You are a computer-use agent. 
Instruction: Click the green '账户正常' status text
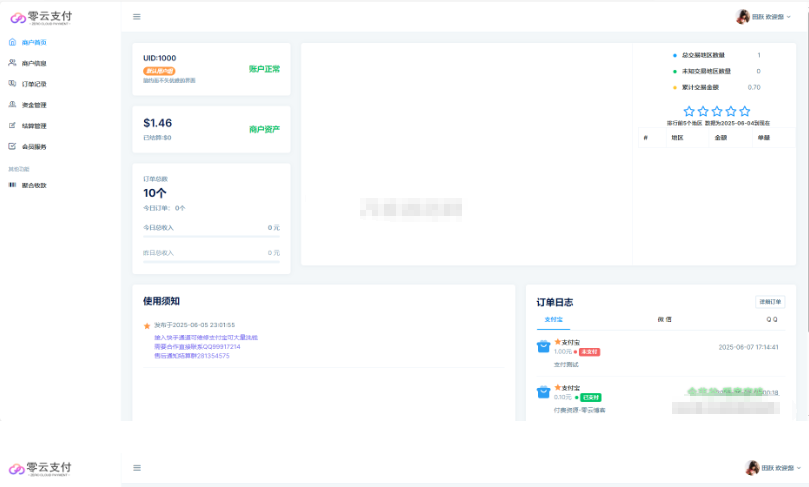tap(264, 69)
